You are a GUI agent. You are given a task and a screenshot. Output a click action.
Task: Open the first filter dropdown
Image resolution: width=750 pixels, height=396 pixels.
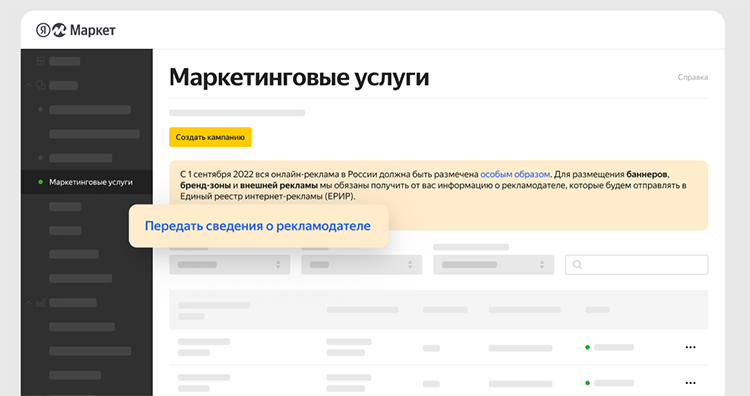point(230,264)
